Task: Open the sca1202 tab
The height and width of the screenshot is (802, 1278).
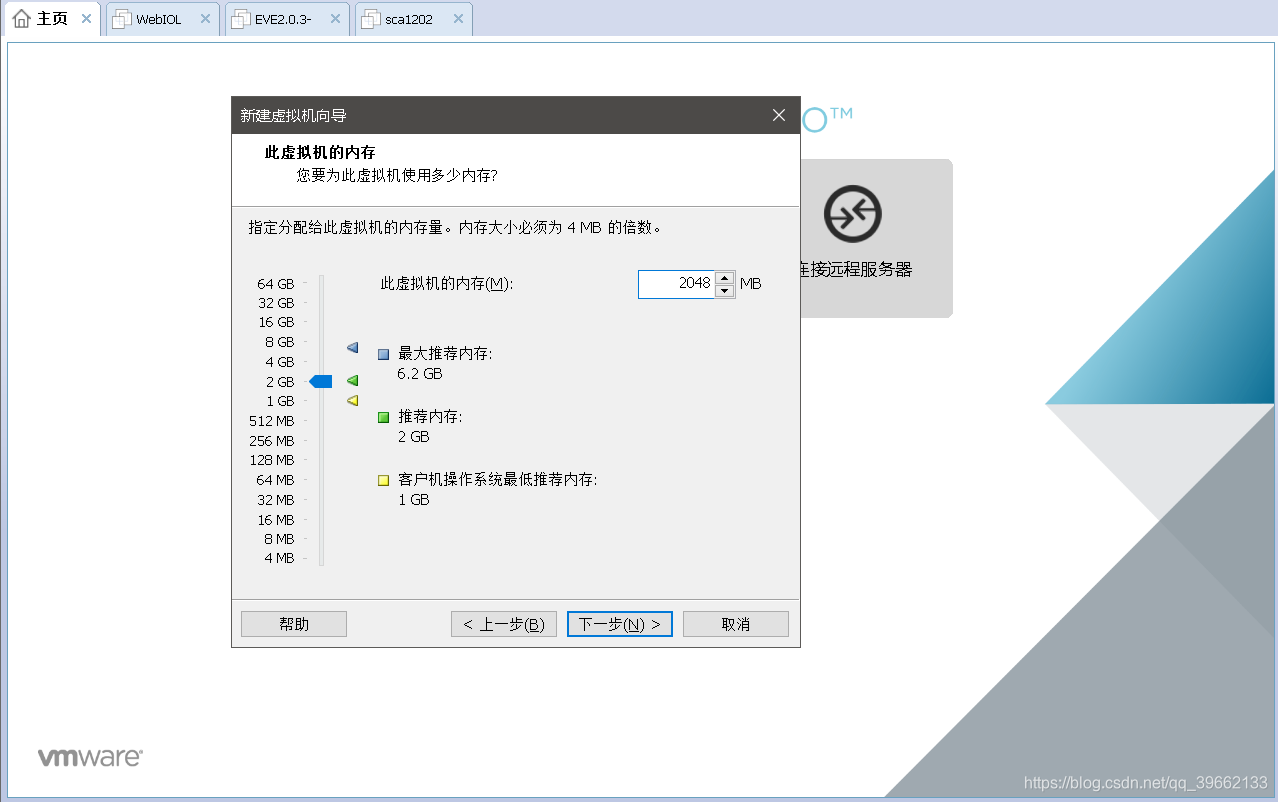Action: point(412,19)
